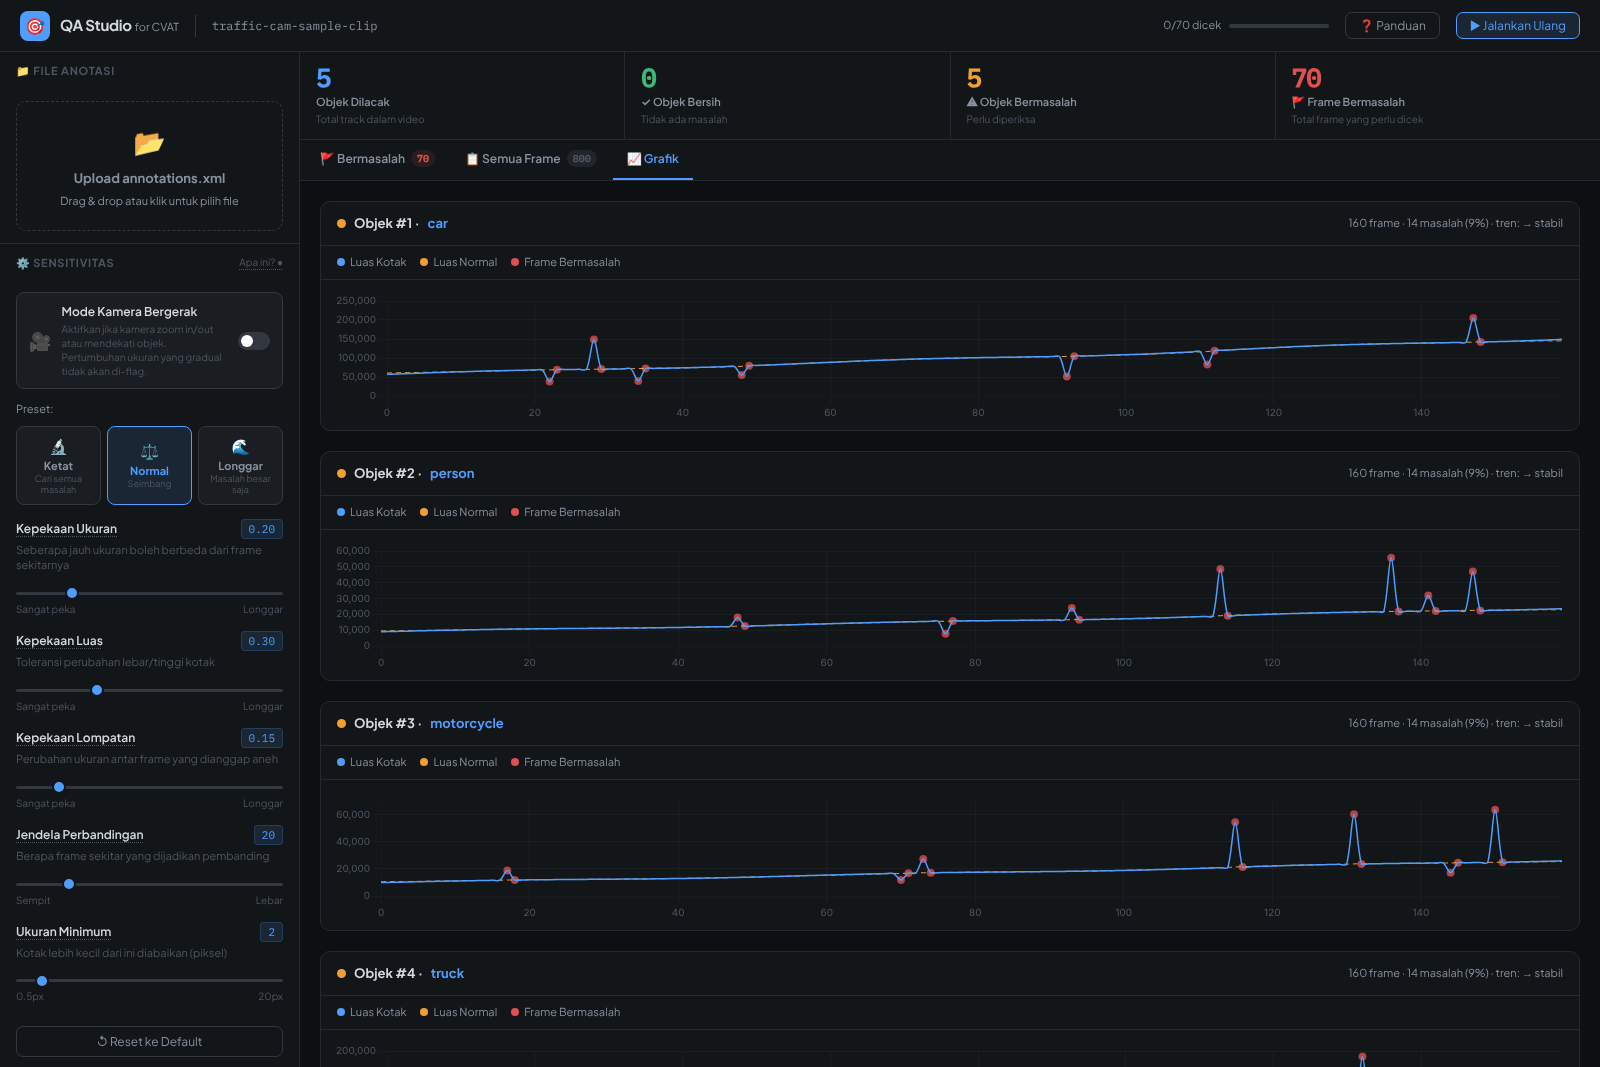Image resolution: width=1600 pixels, height=1067 pixels.
Task: Click the warning triangle beside Objek Bermasalah
Action: pos(972,102)
